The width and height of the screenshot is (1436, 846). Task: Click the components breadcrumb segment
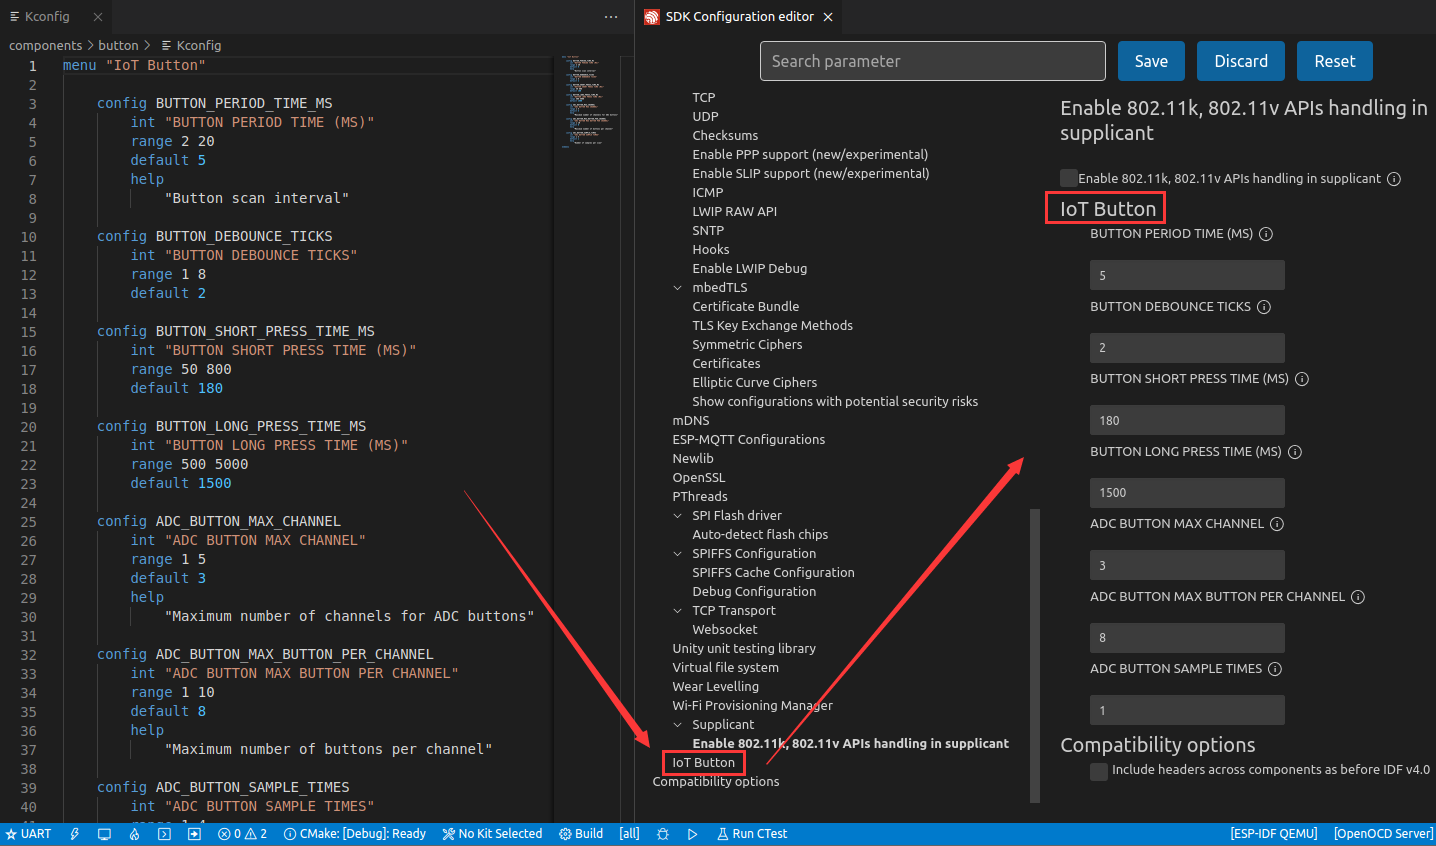click(x=46, y=46)
